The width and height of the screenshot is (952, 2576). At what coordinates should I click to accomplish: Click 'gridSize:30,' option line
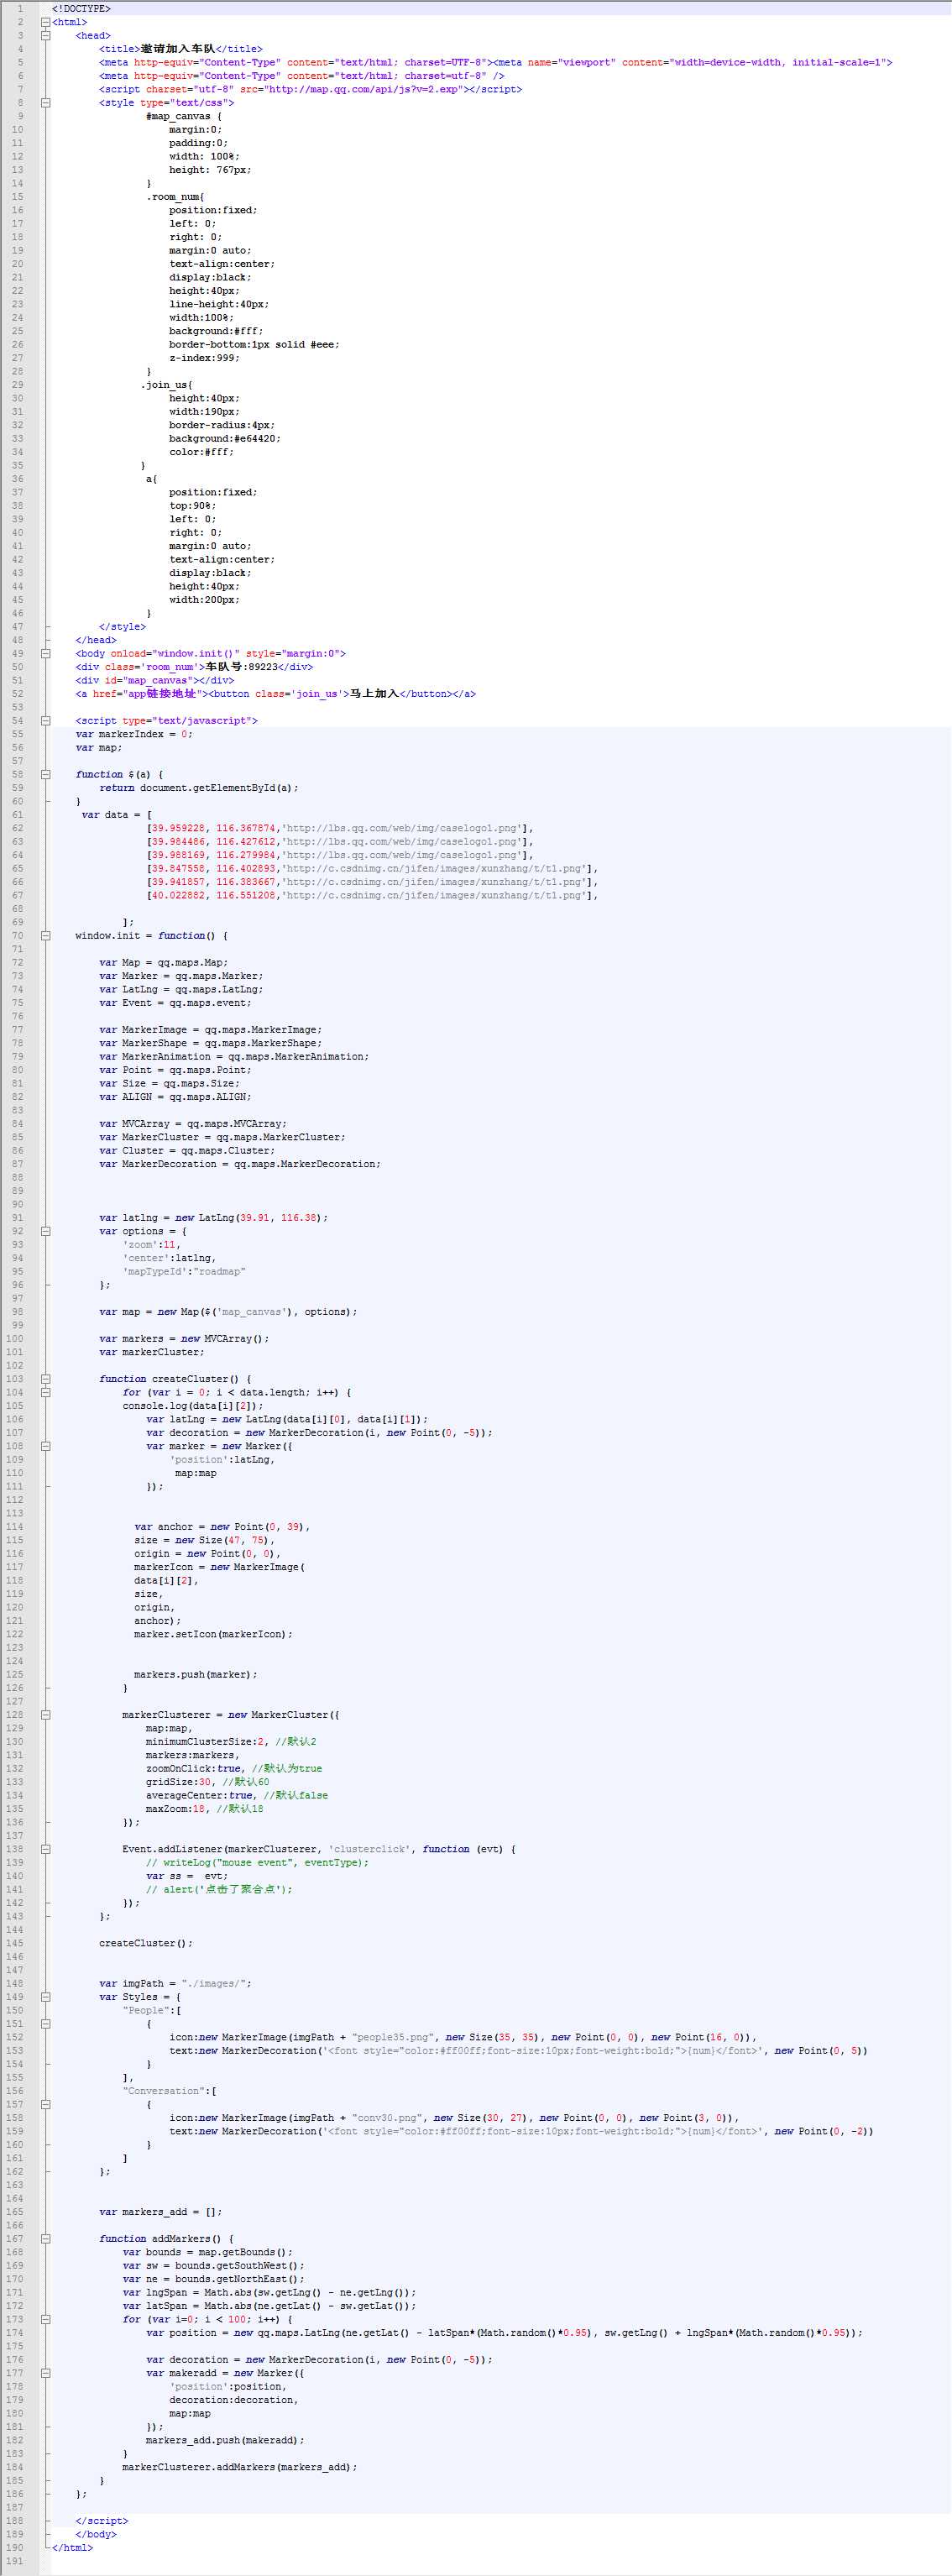(x=207, y=1782)
